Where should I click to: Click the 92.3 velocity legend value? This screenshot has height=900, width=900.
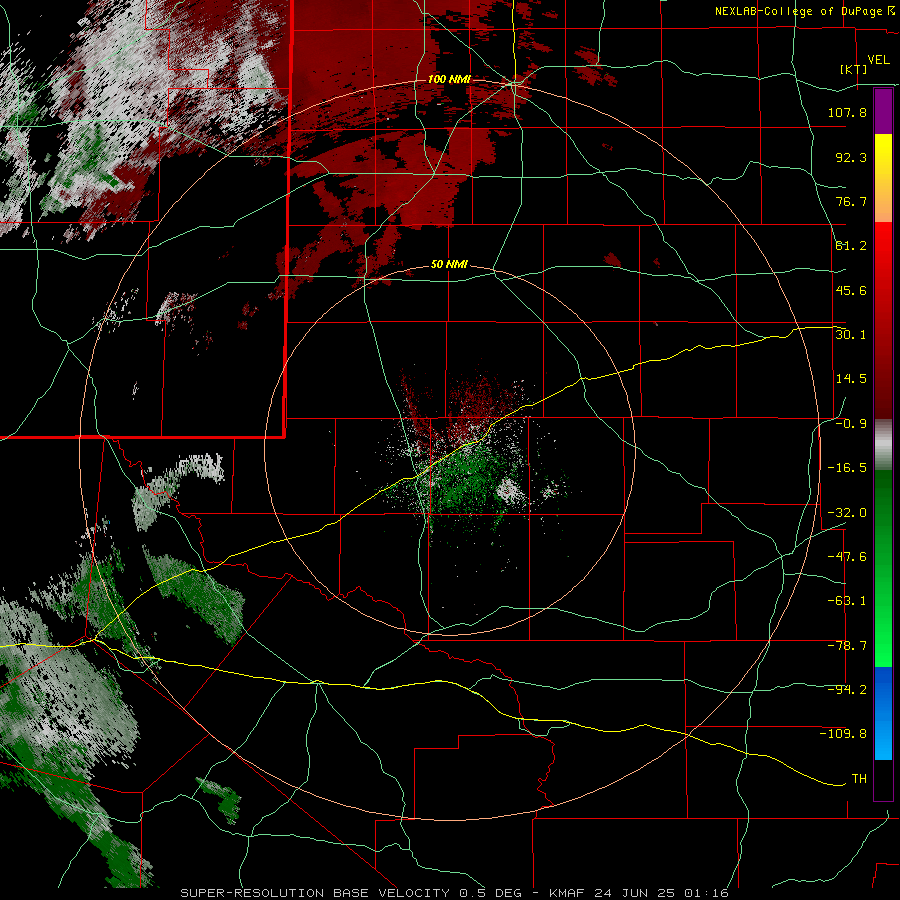pos(851,157)
